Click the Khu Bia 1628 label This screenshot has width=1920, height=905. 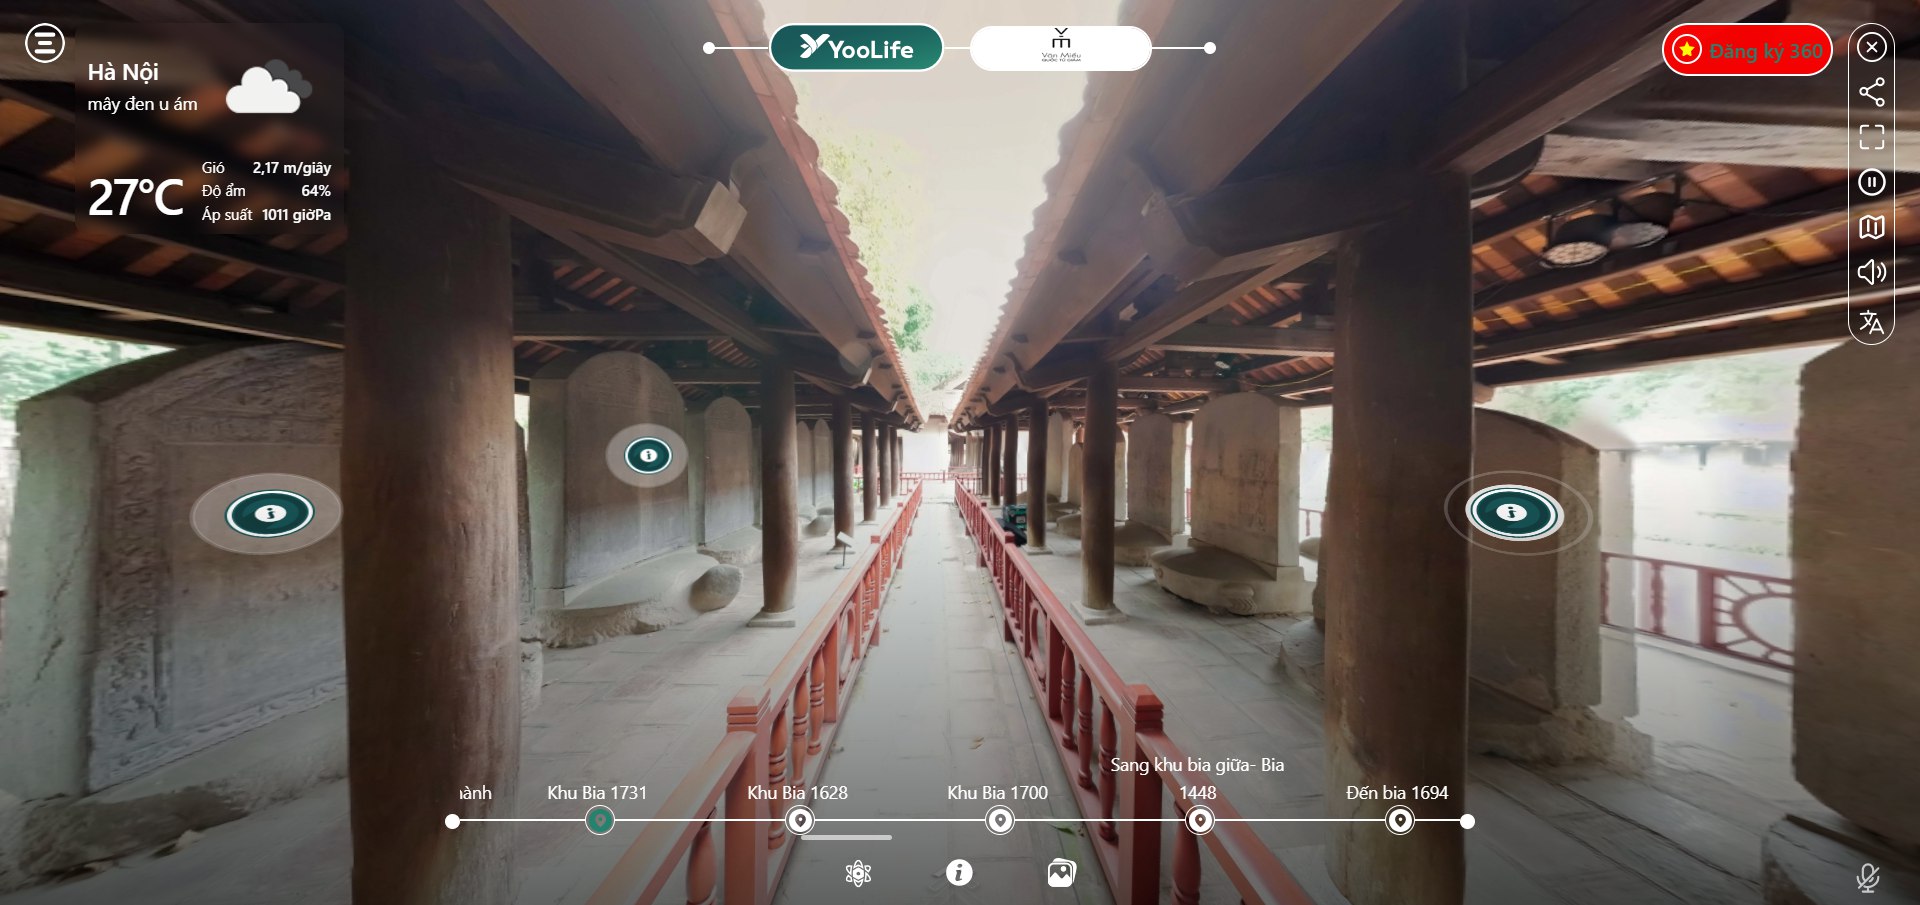click(x=797, y=793)
